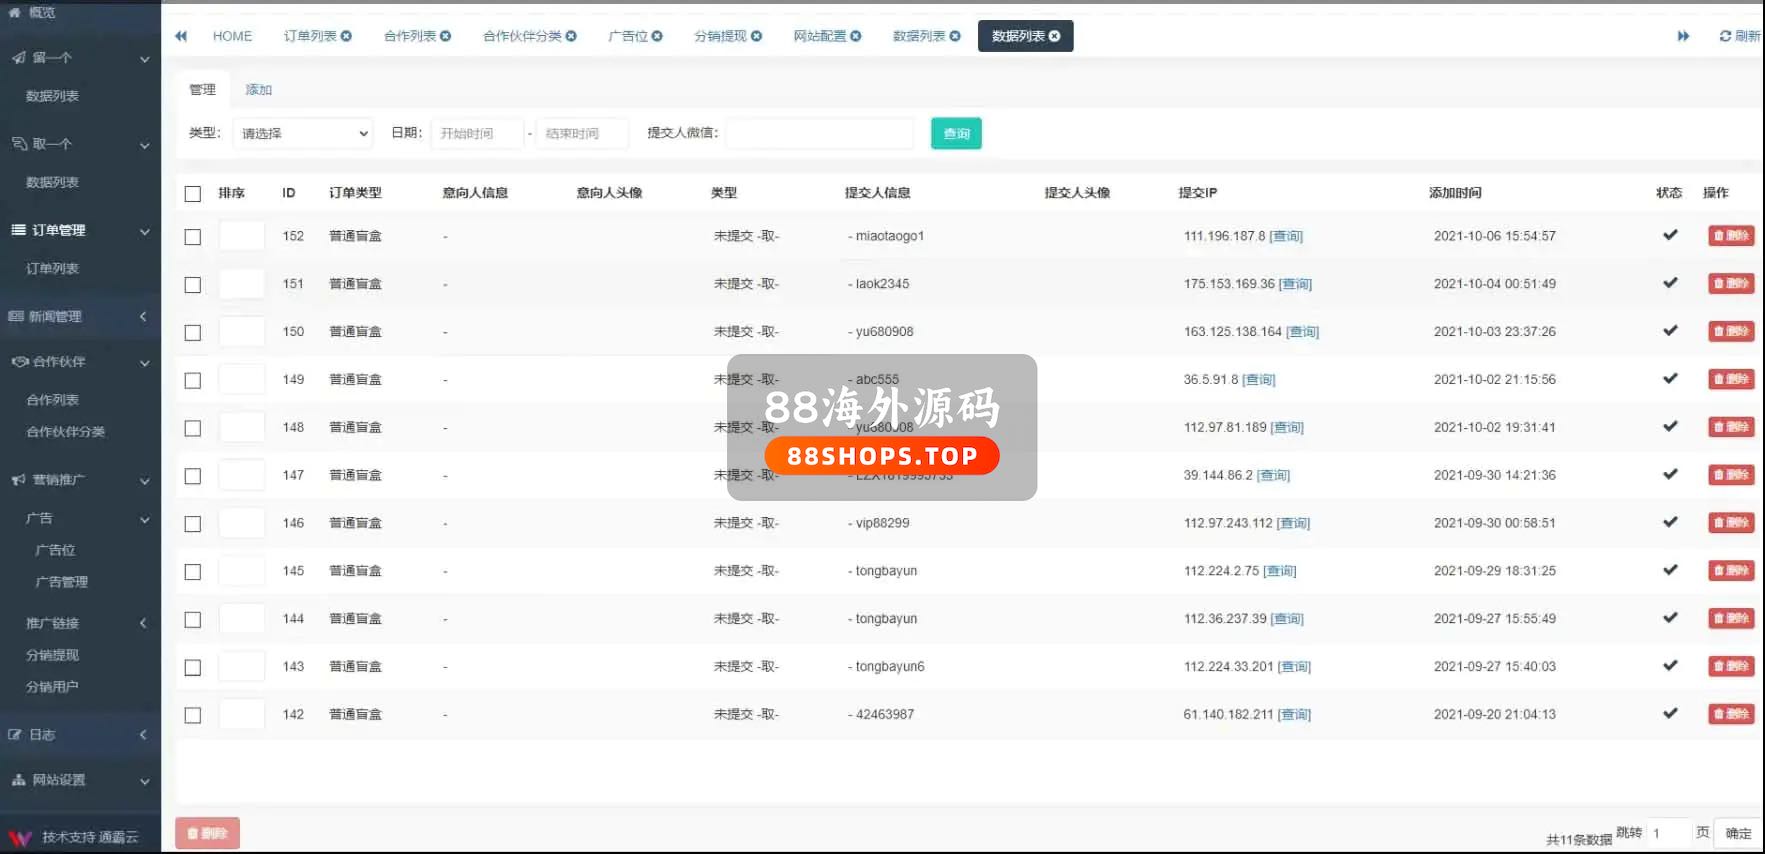Image resolution: width=1765 pixels, height=854 pixels.
Task: Open the 分销提现 tab in the top bar
Action: click(x=720, y=36)
